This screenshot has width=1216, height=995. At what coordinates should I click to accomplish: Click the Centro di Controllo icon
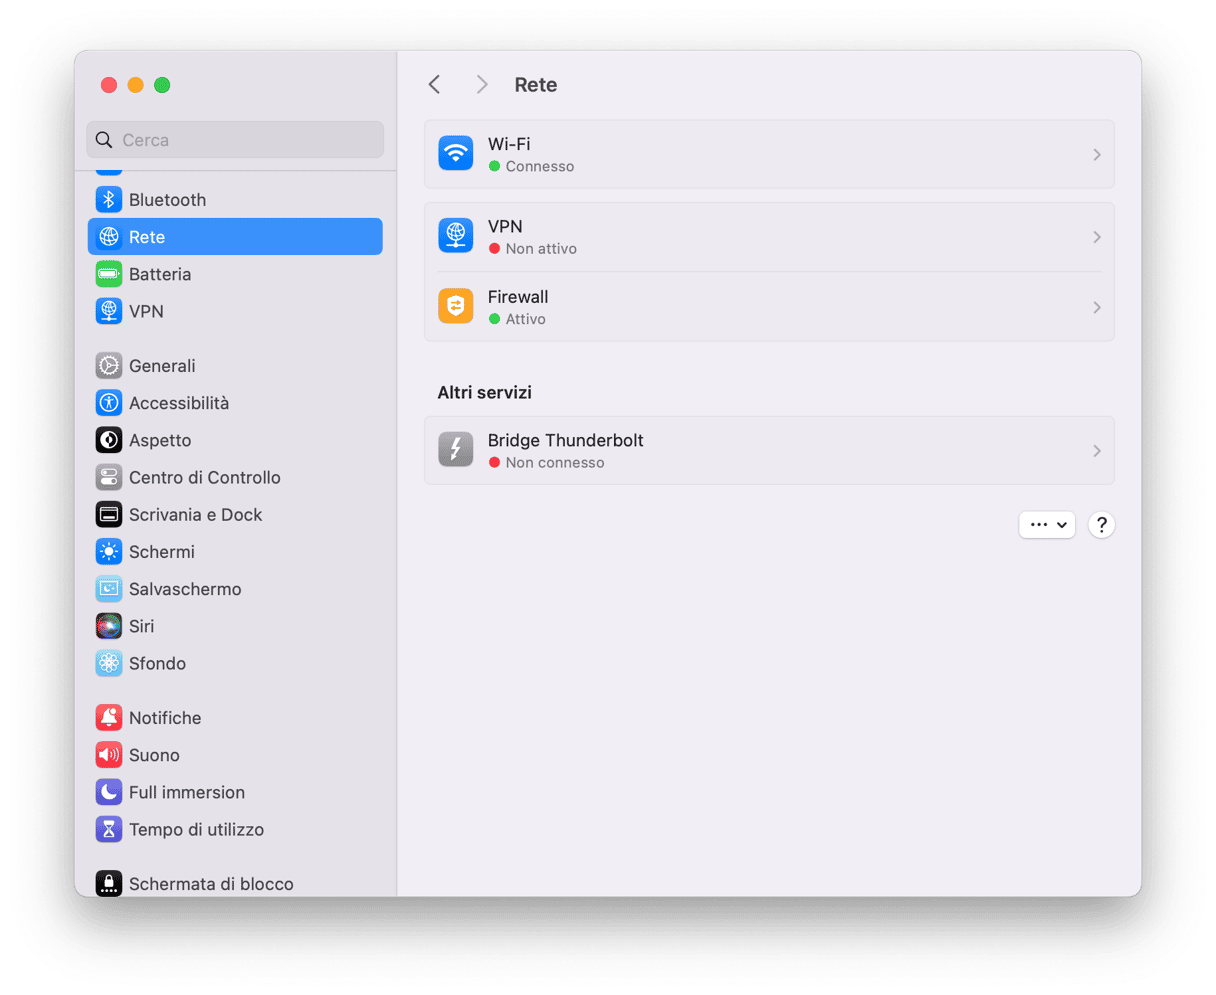coord(109,477)
